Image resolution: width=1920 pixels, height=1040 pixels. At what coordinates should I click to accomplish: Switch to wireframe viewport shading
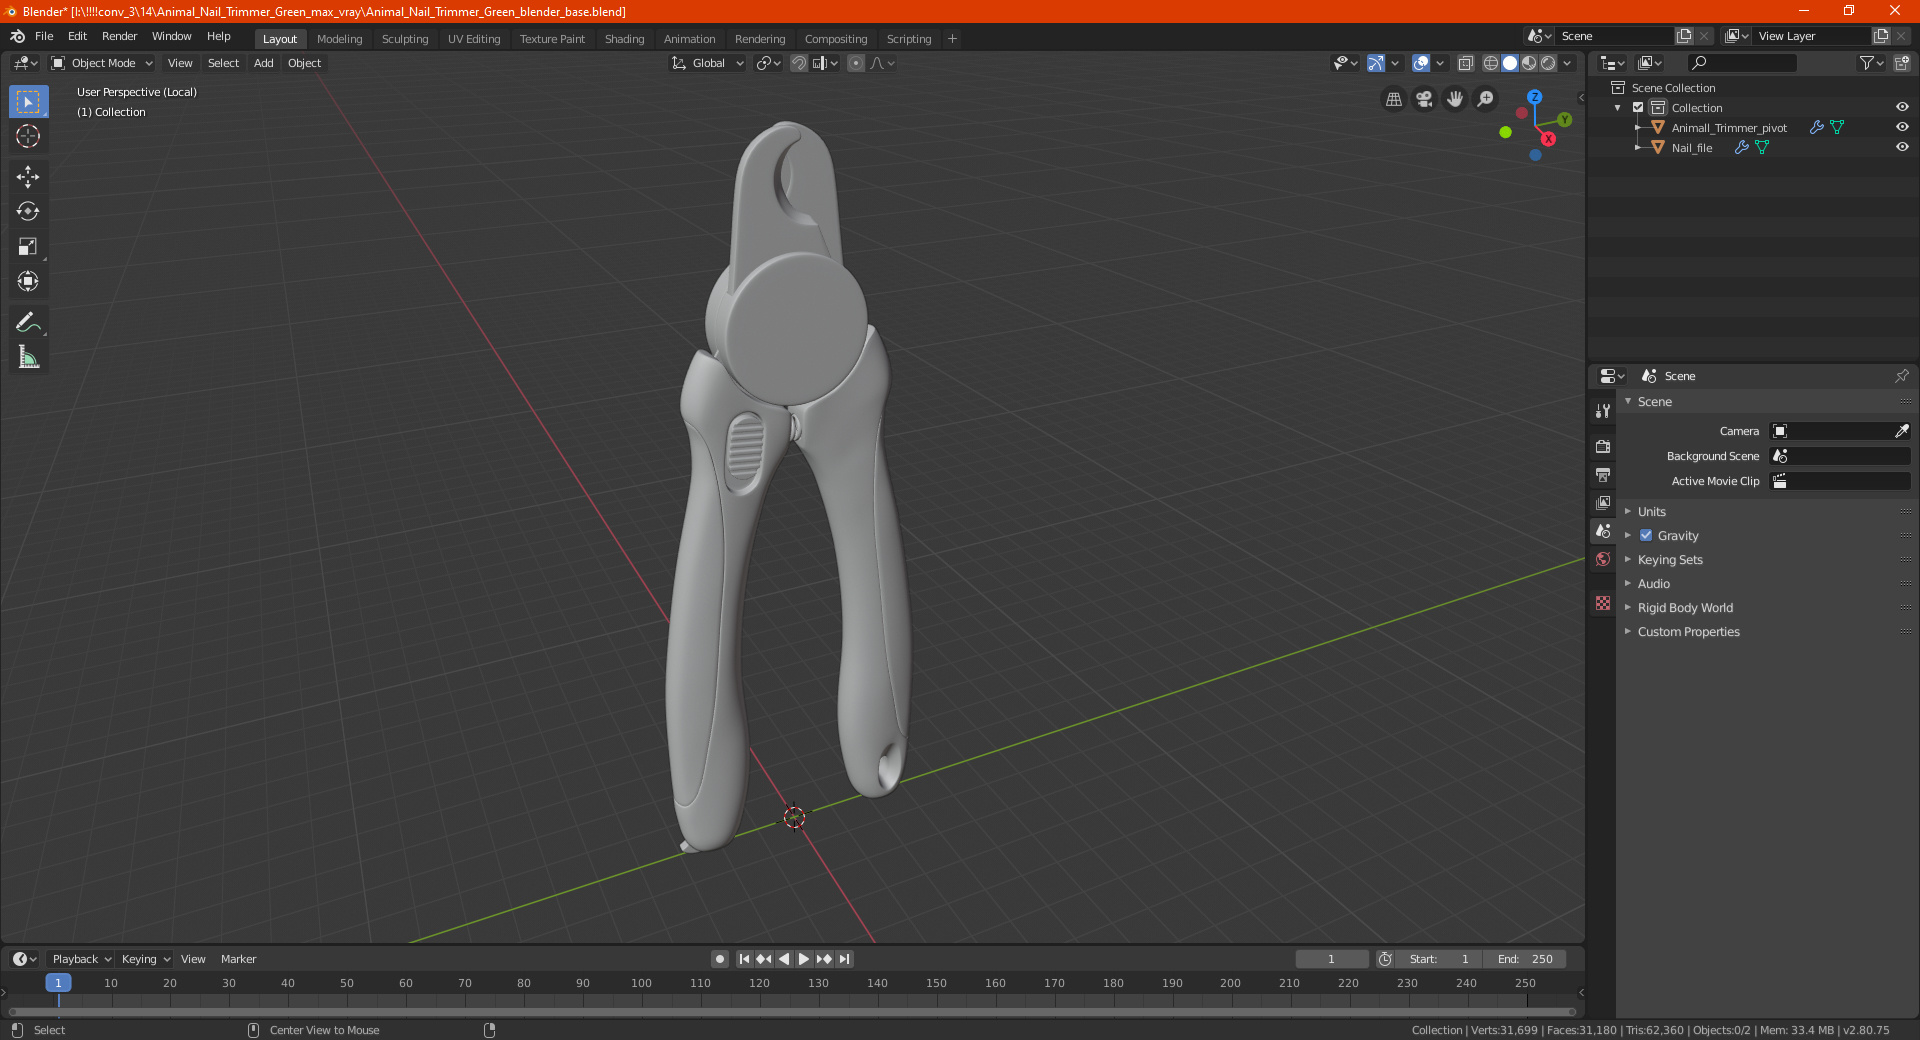[x=1491, y=63]
